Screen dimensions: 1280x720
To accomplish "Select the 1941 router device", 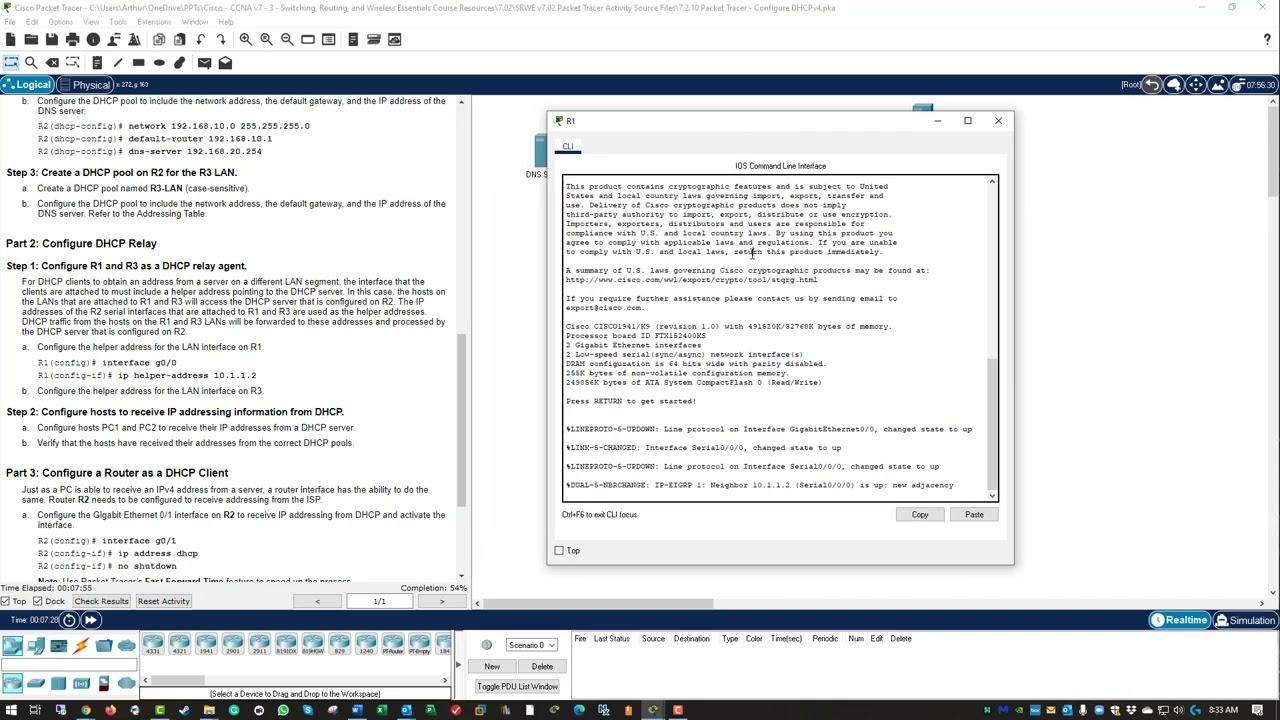I will click(206, 644).
